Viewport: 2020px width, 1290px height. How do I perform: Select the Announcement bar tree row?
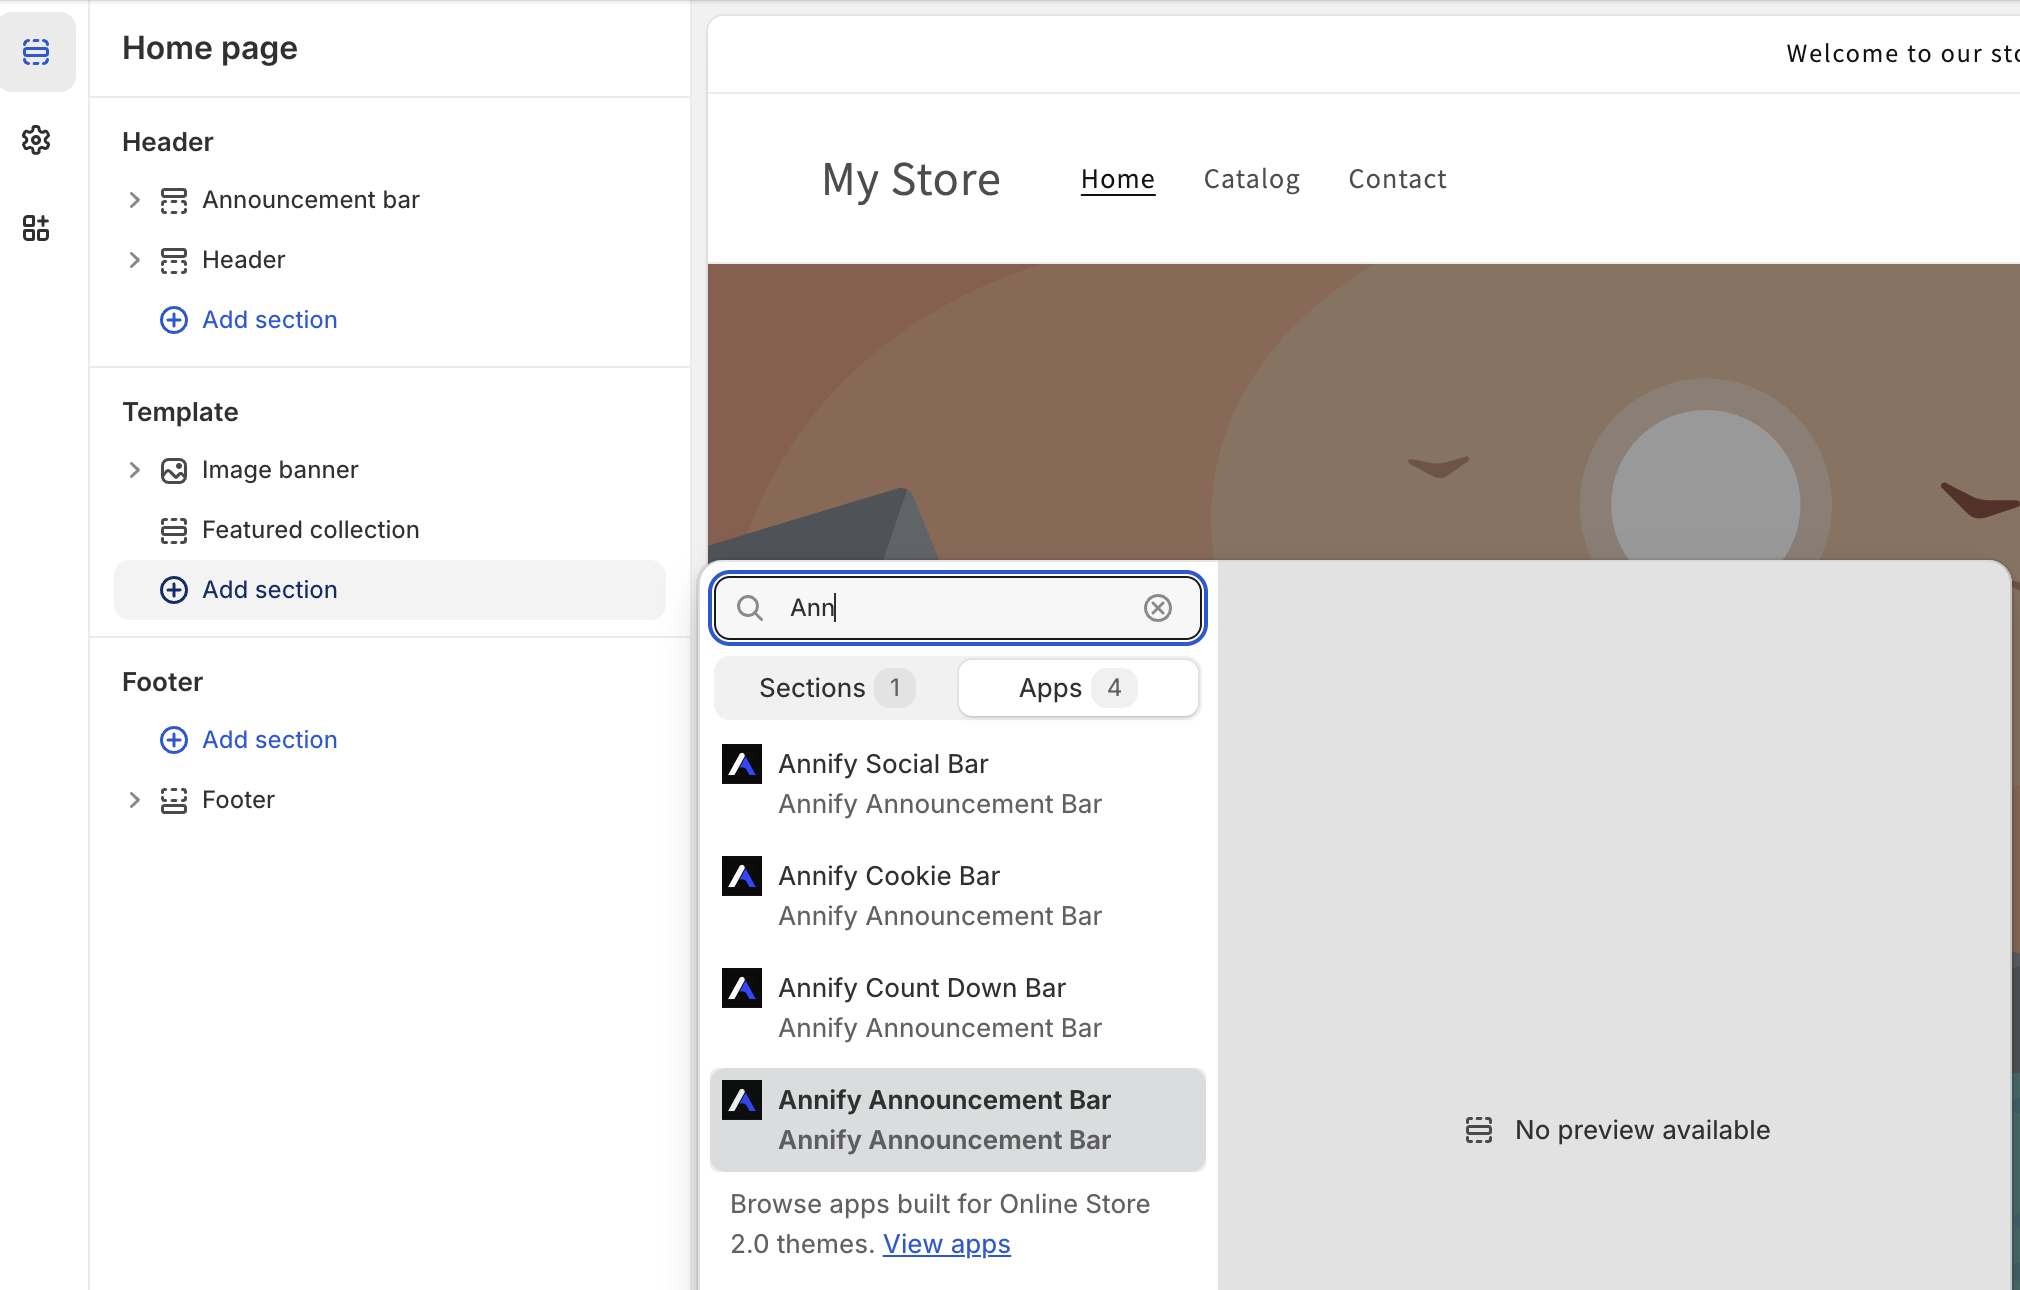(x=390, y=200)
